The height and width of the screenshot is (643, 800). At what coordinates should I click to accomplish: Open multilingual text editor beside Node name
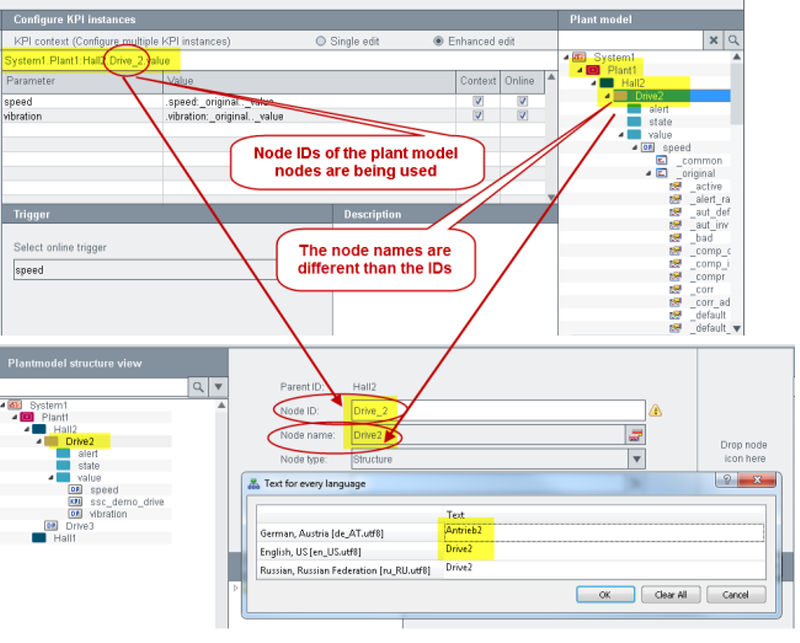pyautogui.click(x=635, y=435)
